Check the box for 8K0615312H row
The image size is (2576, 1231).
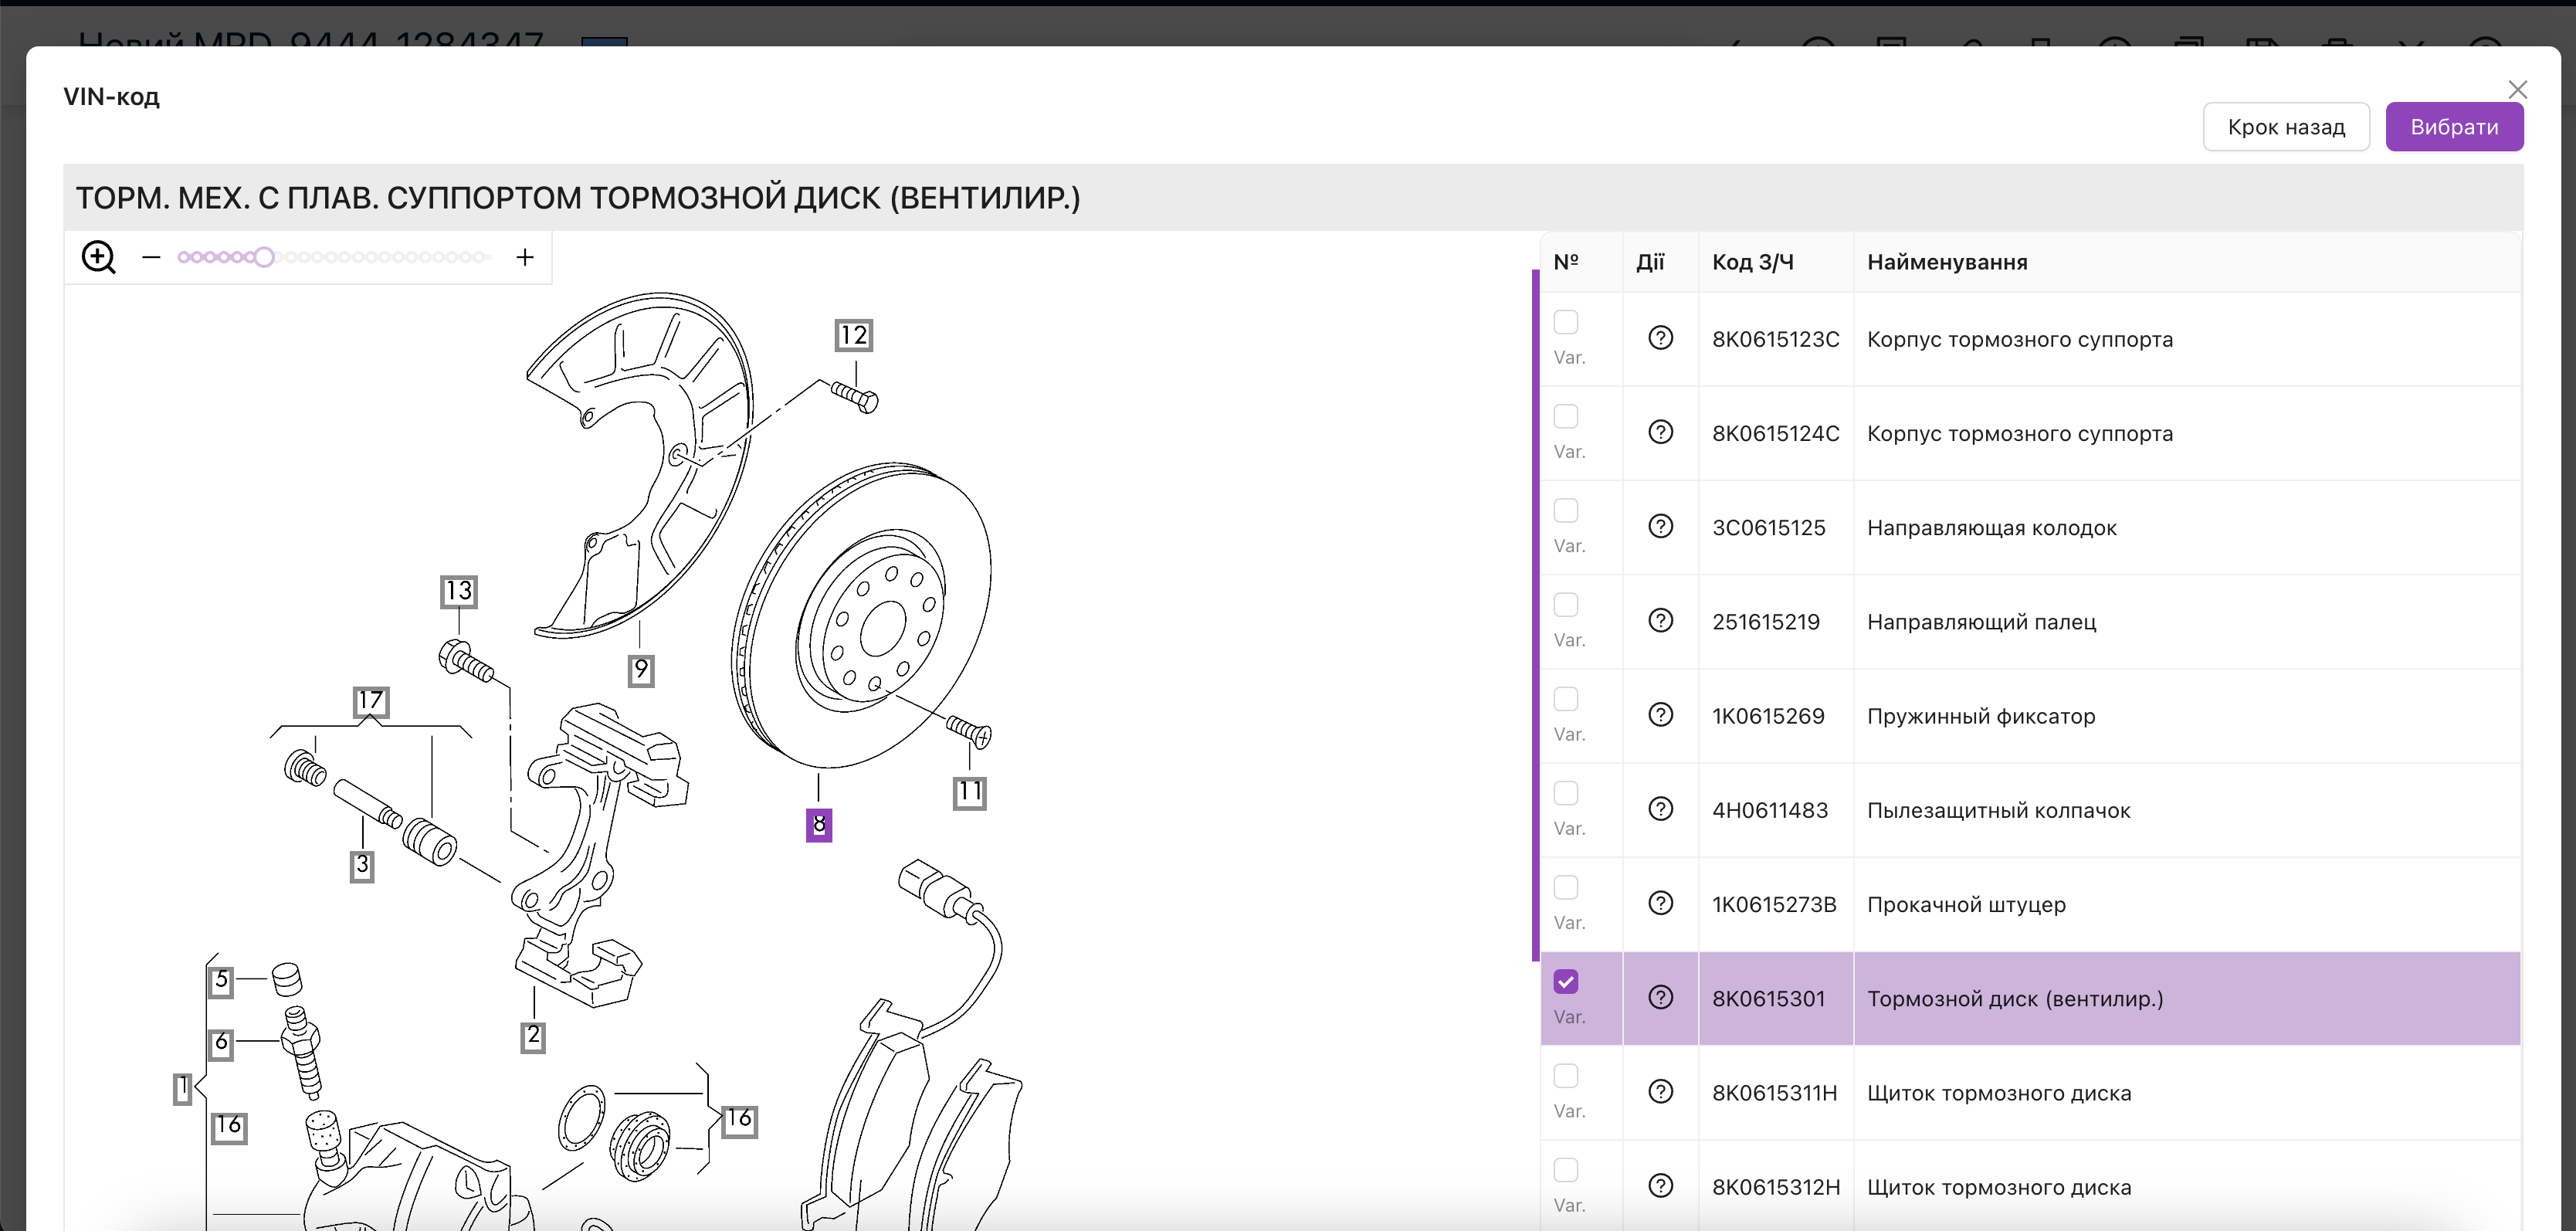tap(1566, 1170)
